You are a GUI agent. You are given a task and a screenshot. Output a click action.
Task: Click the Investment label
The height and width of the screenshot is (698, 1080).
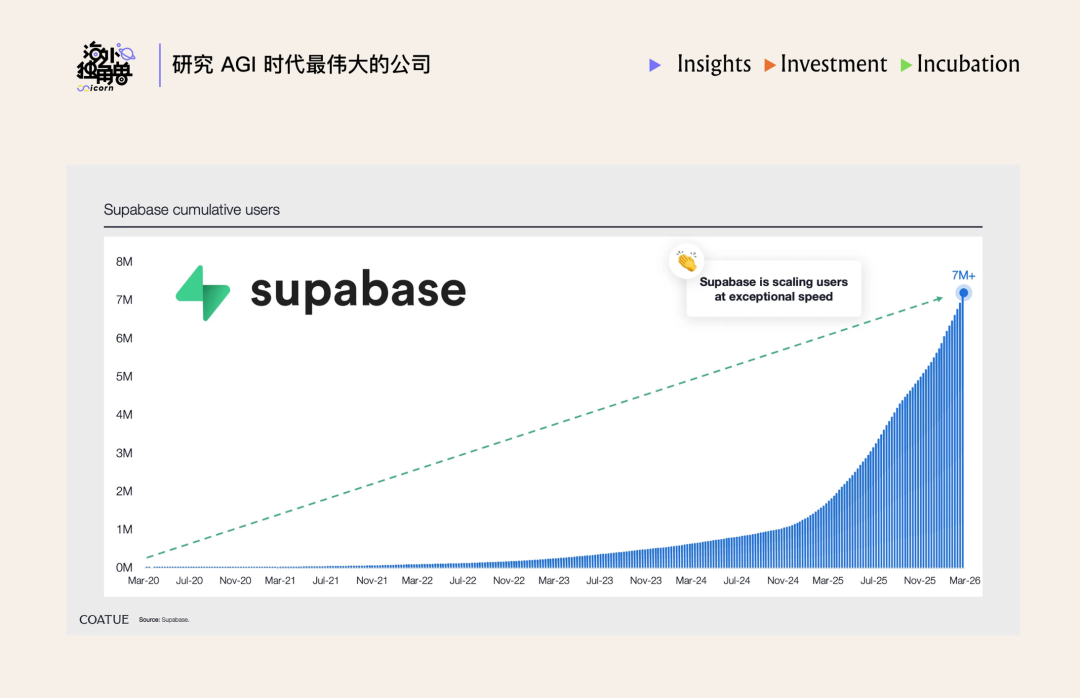click(x=833, y=64)
